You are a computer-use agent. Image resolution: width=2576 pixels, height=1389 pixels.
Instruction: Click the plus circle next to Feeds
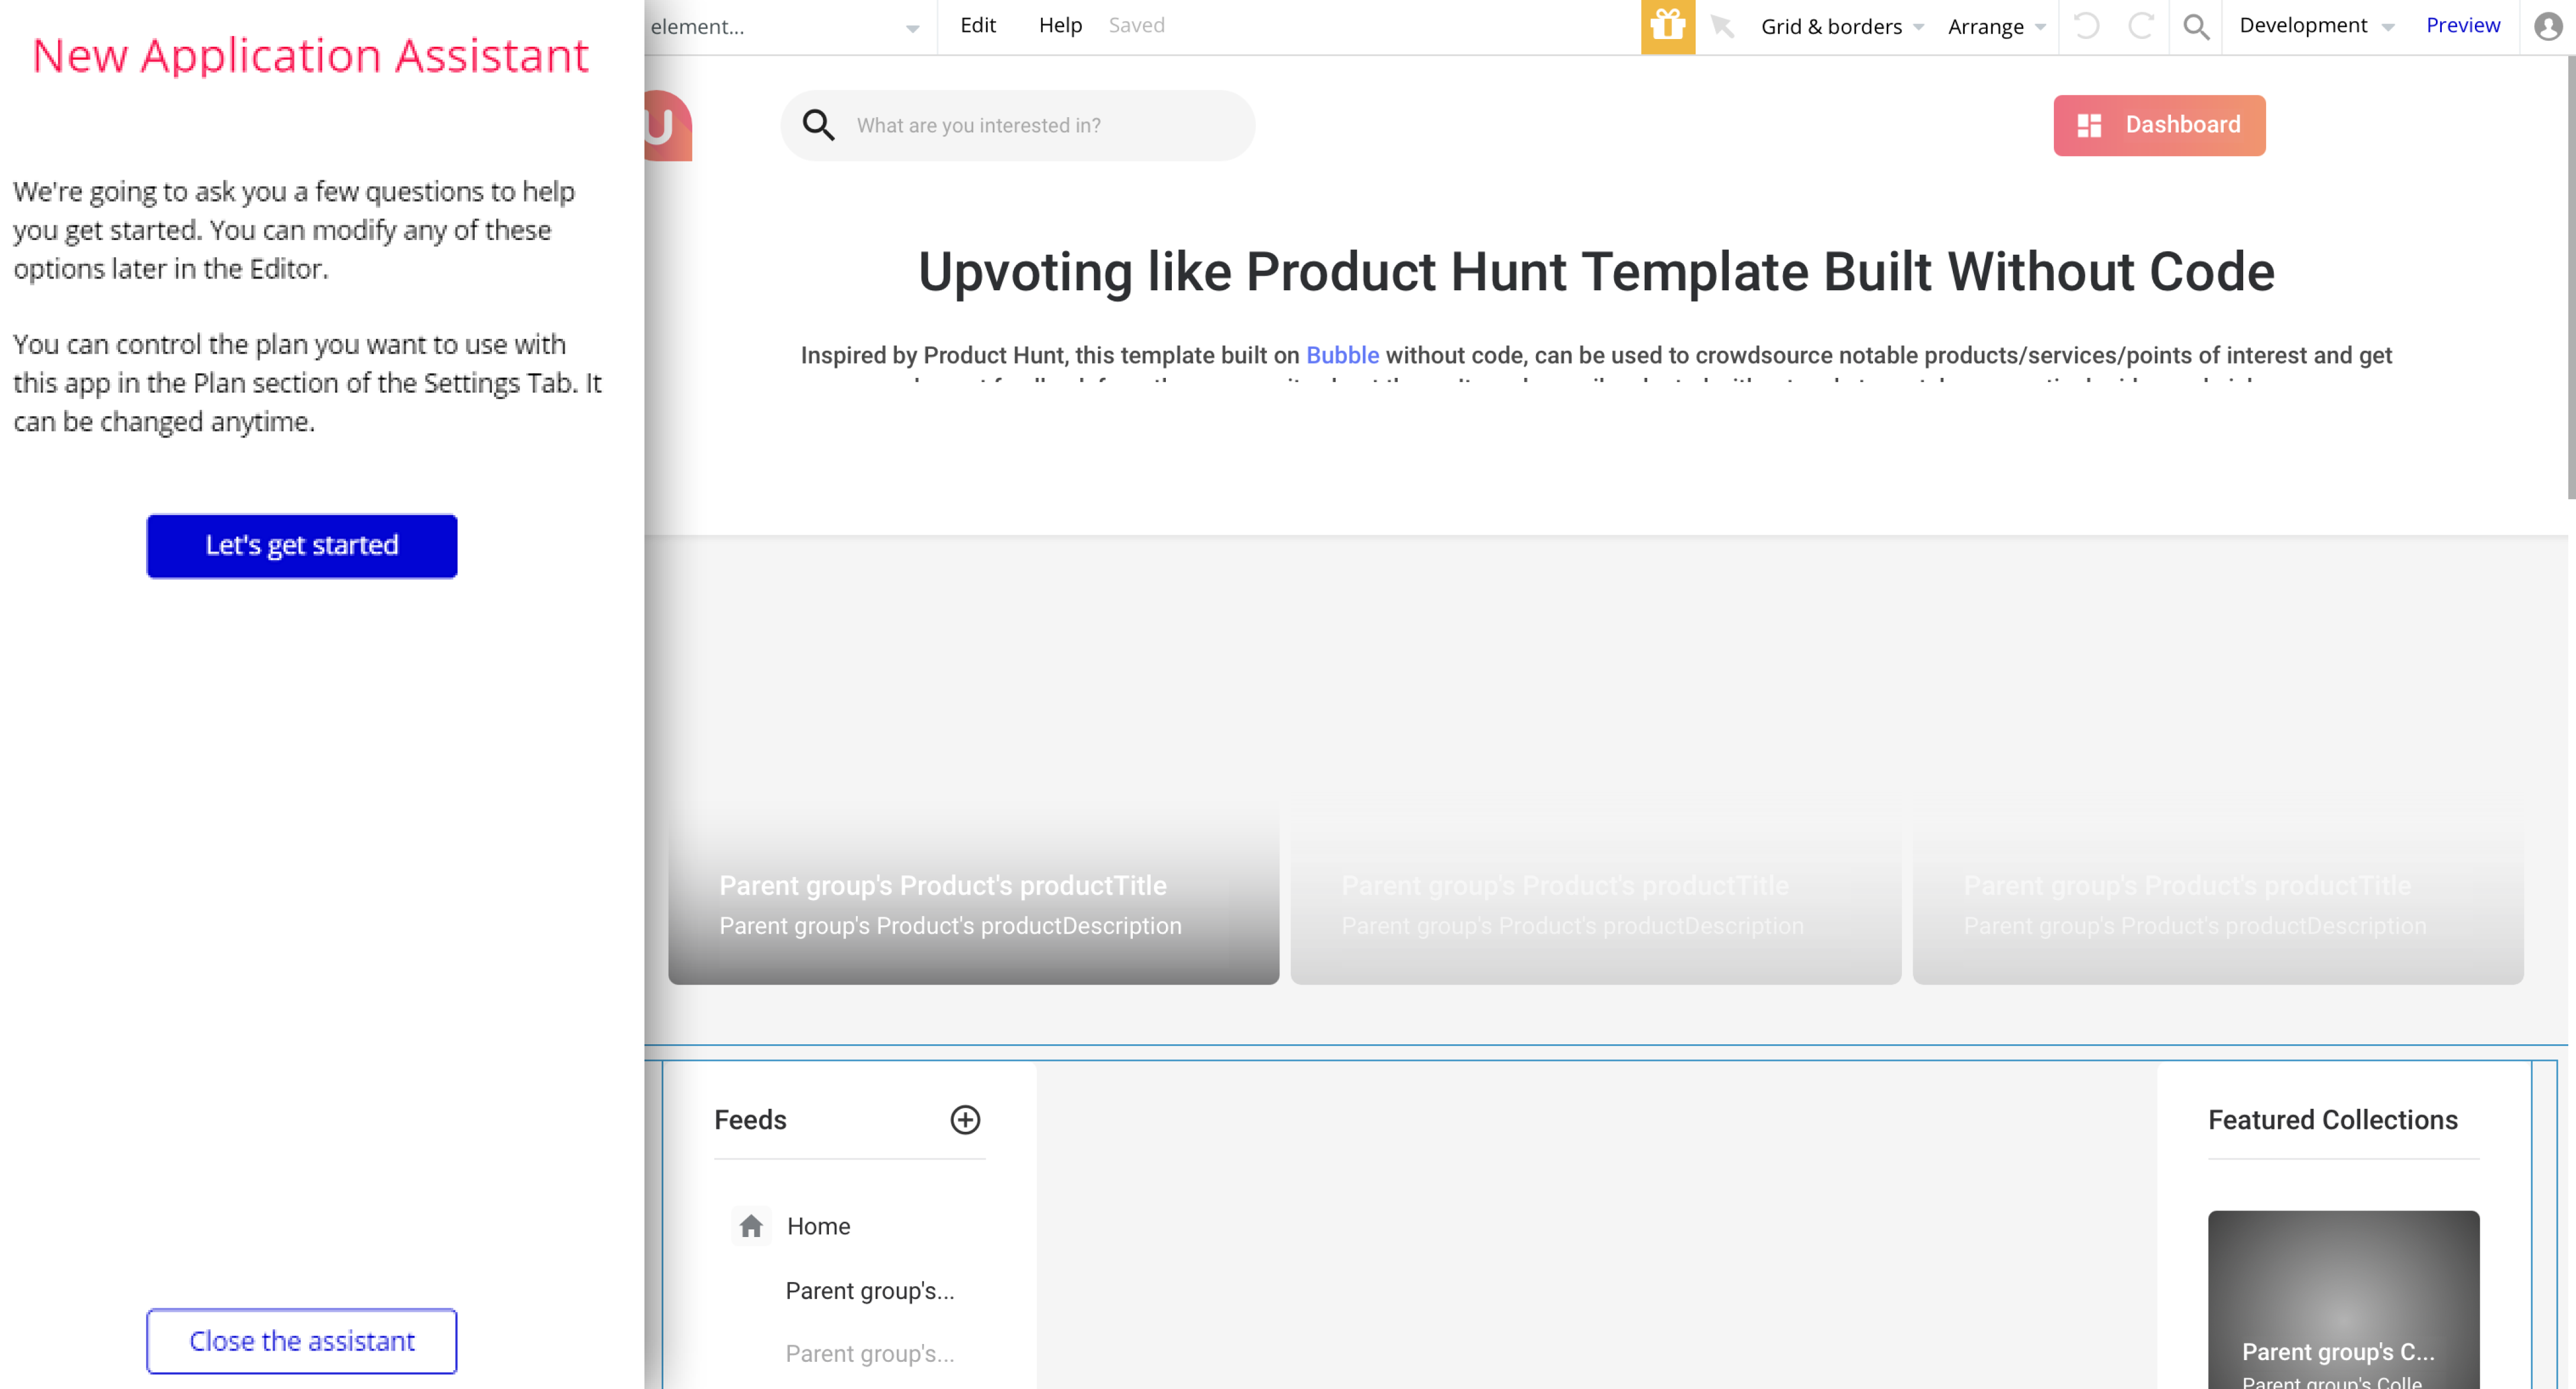point(964,1119)
